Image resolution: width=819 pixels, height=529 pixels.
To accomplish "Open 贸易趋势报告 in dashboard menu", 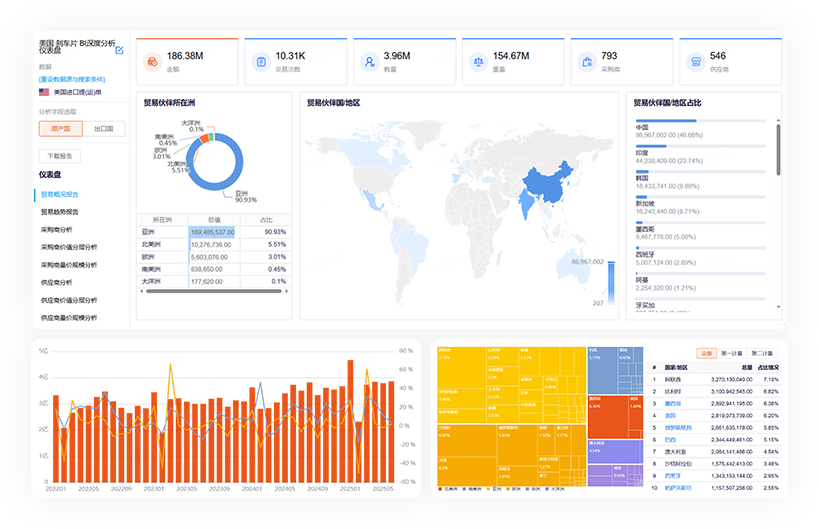I will 59,212.
